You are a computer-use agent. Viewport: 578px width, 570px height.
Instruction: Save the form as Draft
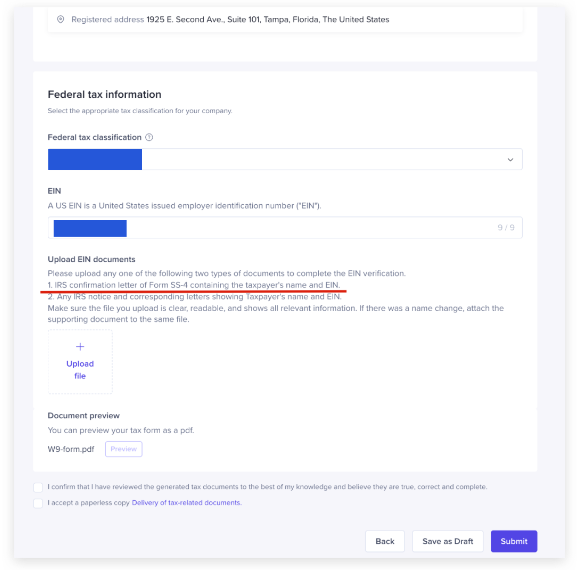[x=448, y=541]
